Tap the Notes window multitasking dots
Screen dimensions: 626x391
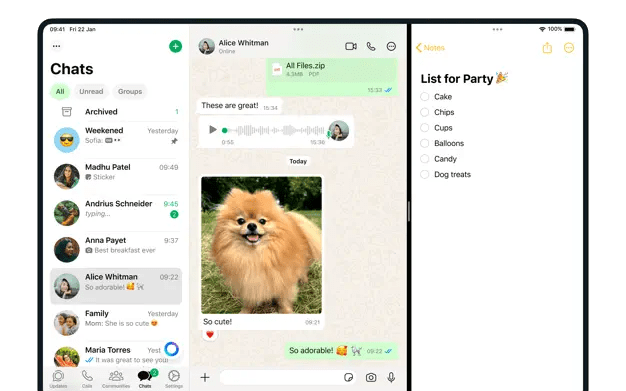[497, 29]
